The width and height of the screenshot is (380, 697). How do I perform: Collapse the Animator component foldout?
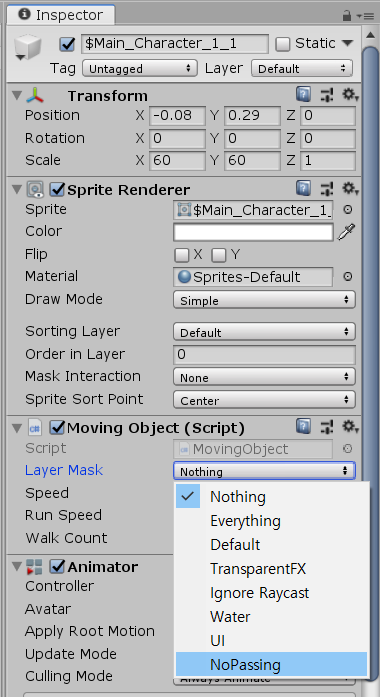coord(17,567)
